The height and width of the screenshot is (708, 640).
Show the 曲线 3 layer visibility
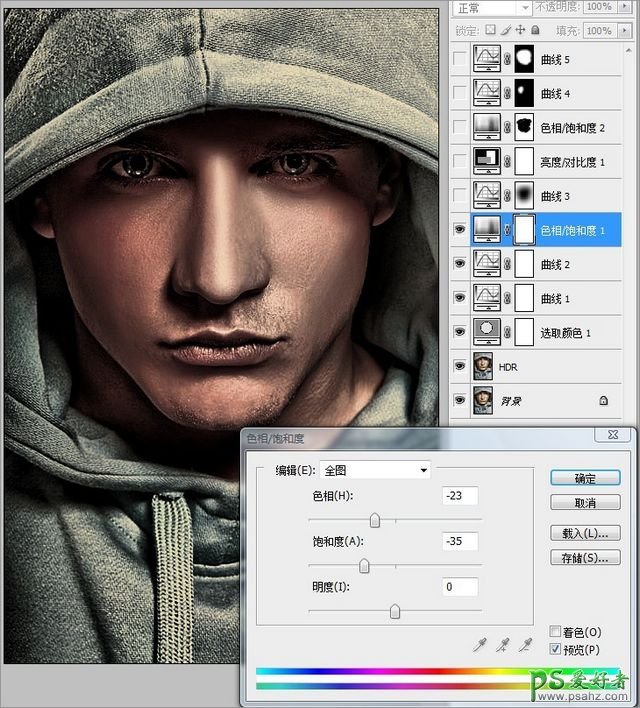point(459,196)
